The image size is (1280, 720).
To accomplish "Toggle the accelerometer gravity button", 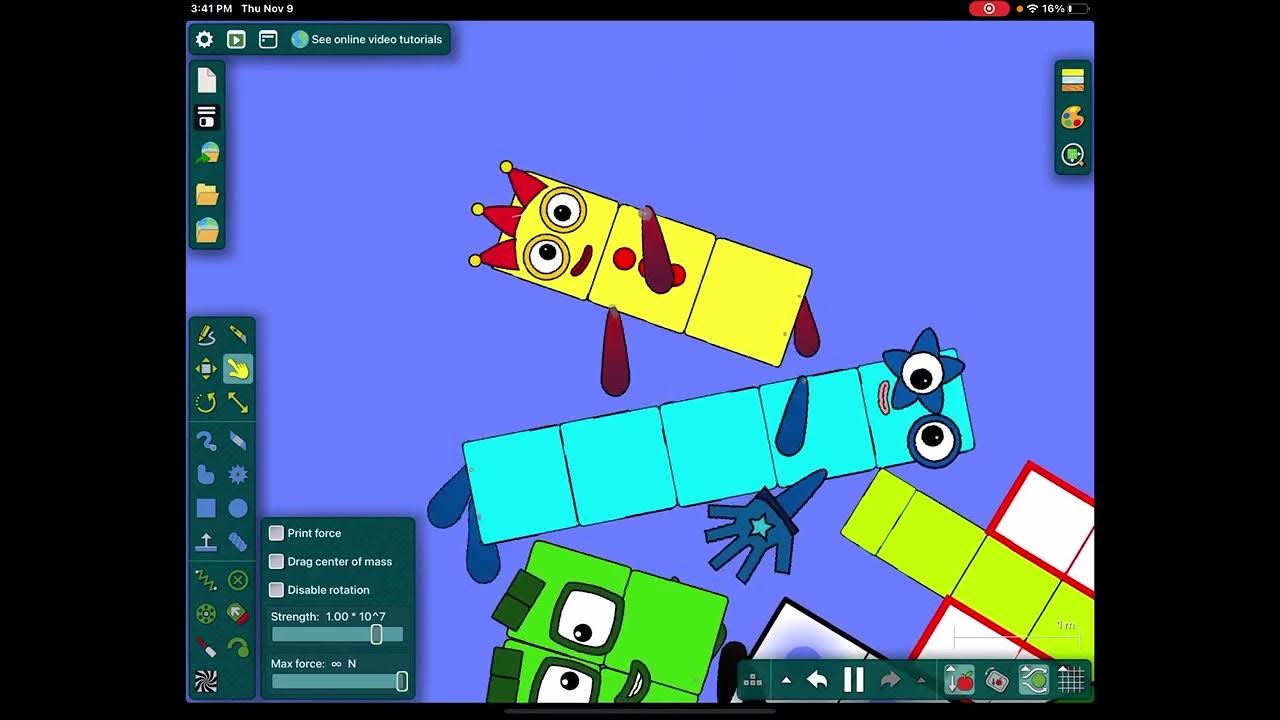I will pyautogui.click(x=996, y=680).
